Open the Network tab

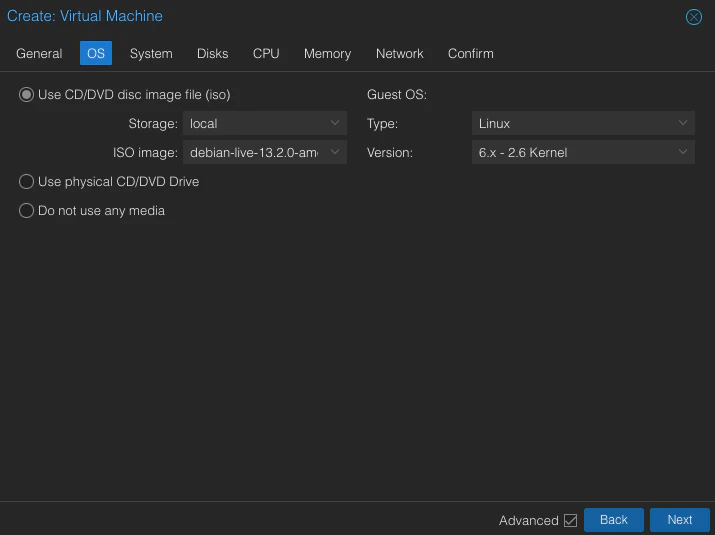tap(399, 53)
